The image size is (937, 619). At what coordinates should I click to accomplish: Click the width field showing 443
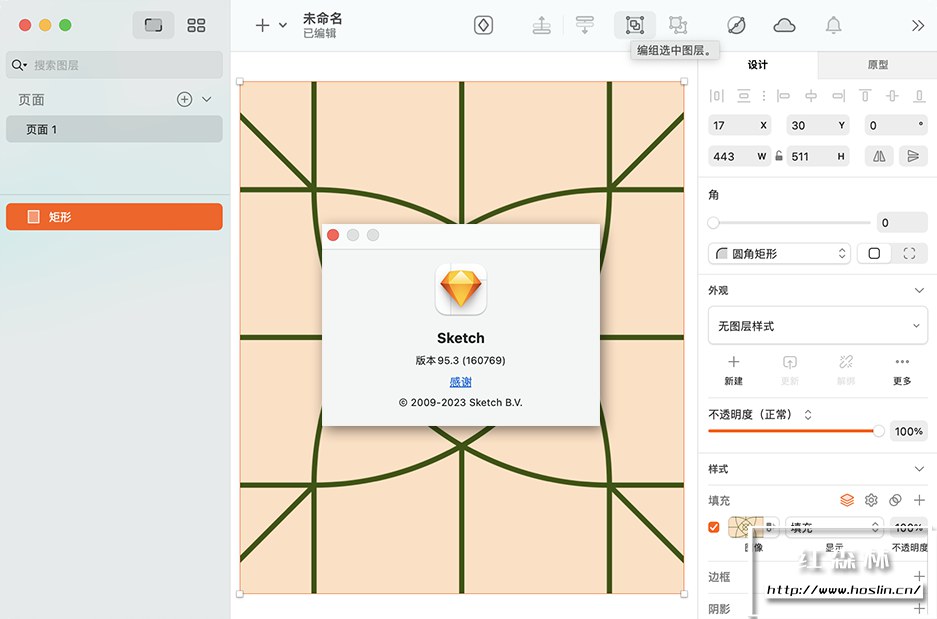point(740,157)
